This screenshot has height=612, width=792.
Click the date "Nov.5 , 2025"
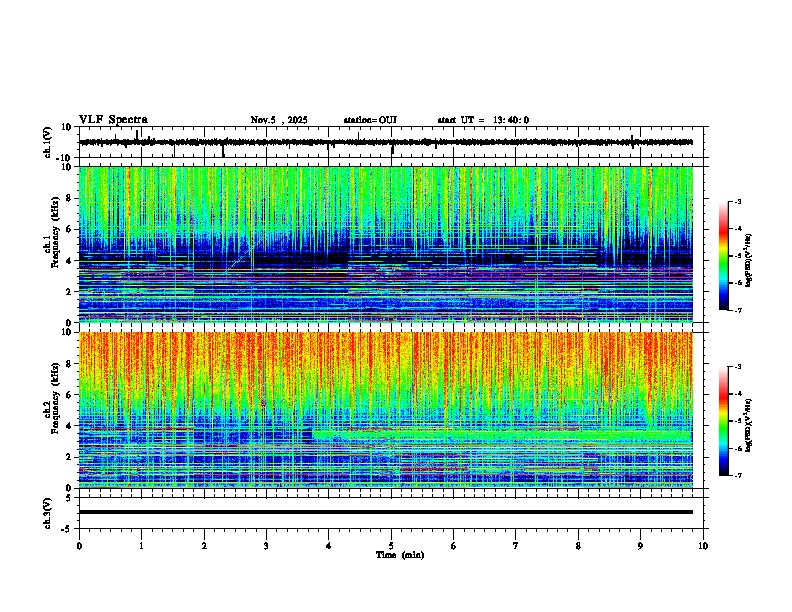click(x=279, y=120)
